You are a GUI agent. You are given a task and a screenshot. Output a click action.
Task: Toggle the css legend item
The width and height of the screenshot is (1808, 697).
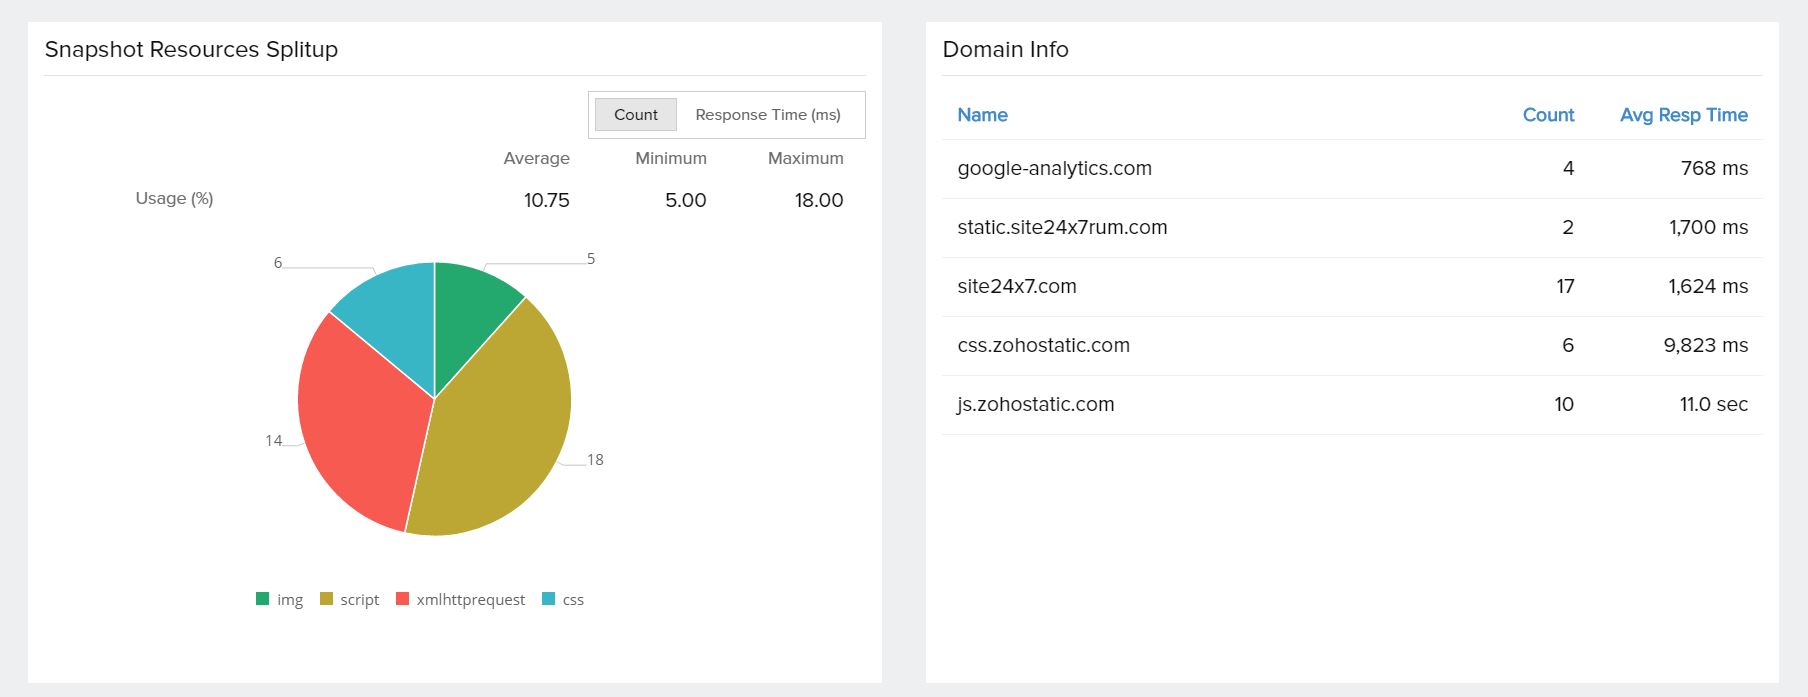point(563,599)
